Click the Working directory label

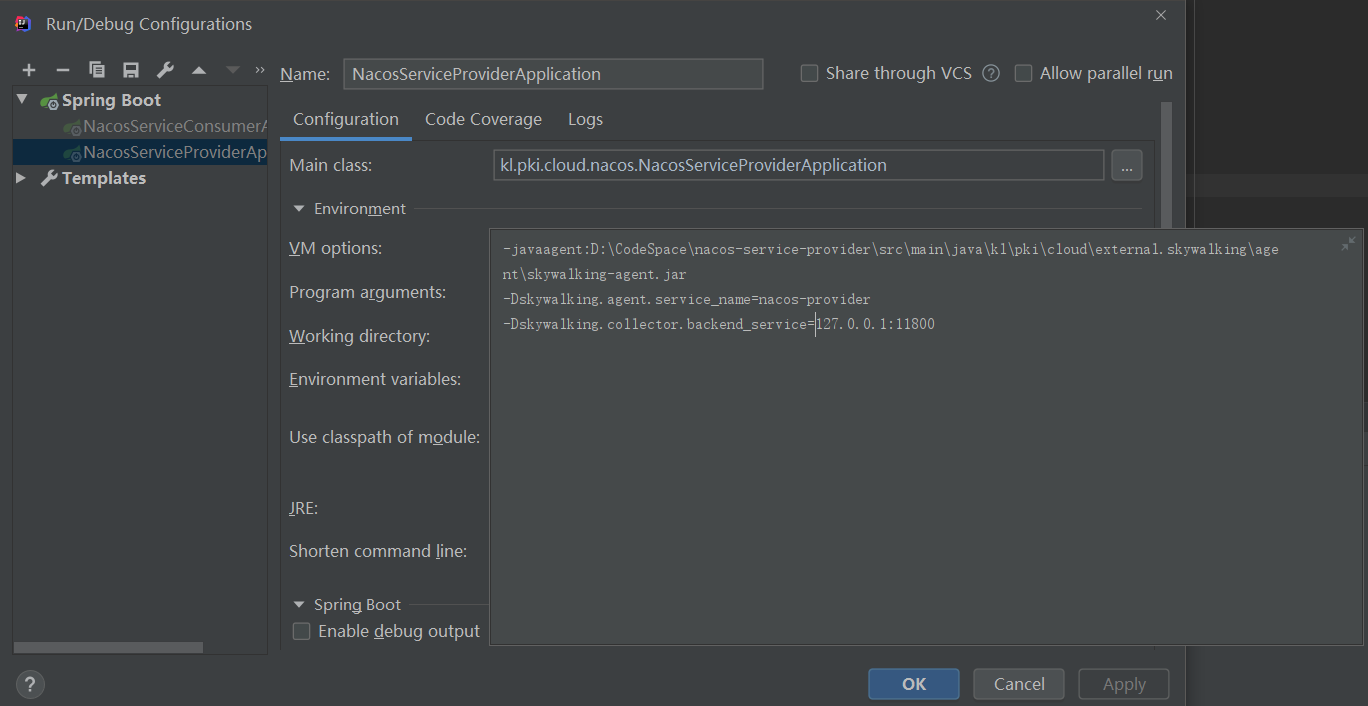[x=359, y=336]
